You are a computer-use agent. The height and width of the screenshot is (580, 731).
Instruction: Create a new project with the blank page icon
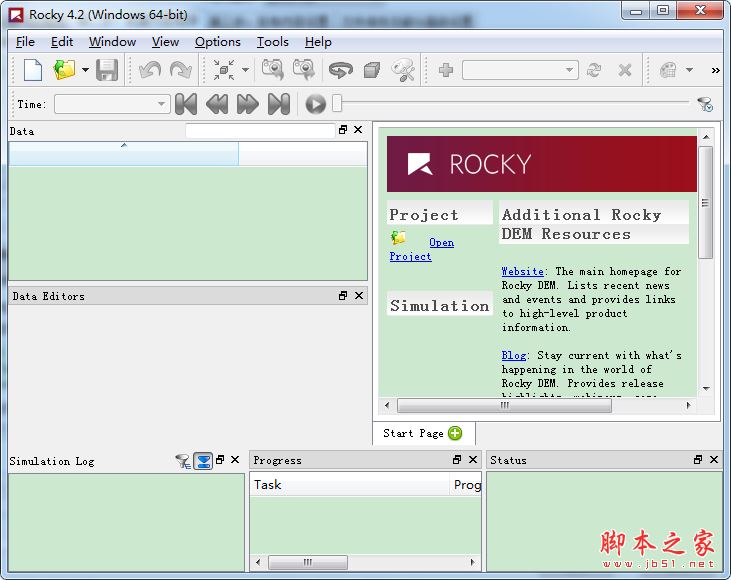pyautogui.click(x=33, y=70)
